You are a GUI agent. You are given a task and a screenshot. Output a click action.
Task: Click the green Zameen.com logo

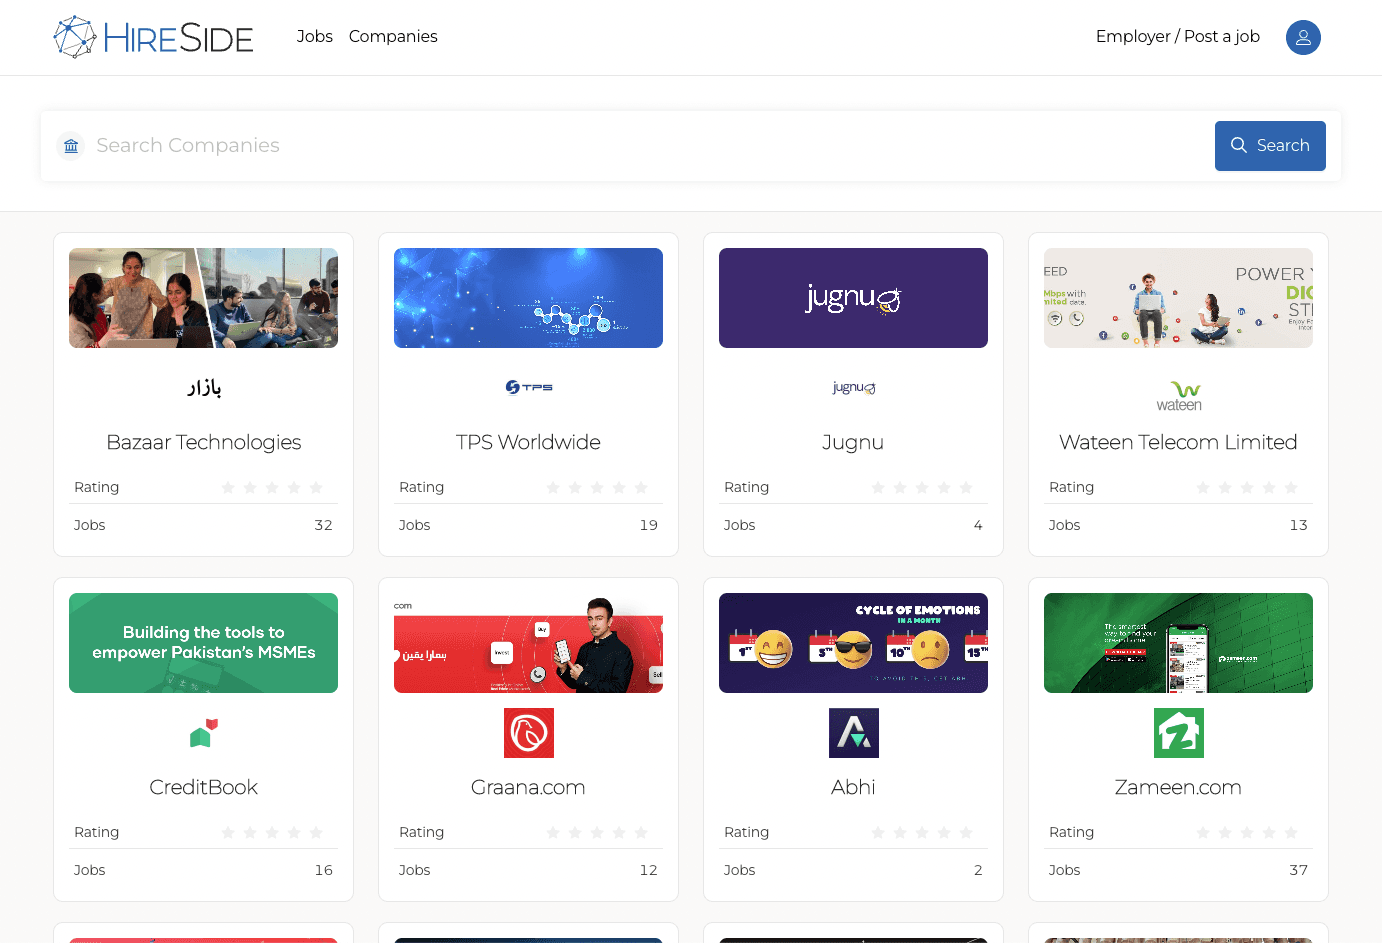1178,733
